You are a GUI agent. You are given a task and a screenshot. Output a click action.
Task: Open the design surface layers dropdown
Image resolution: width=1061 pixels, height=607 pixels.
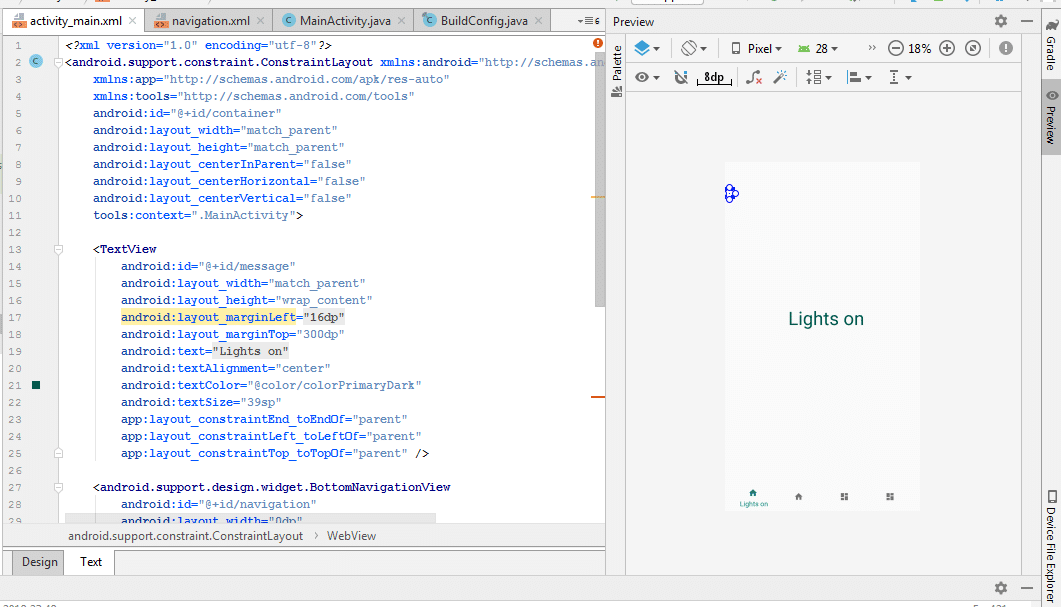(x=647, y=48)
